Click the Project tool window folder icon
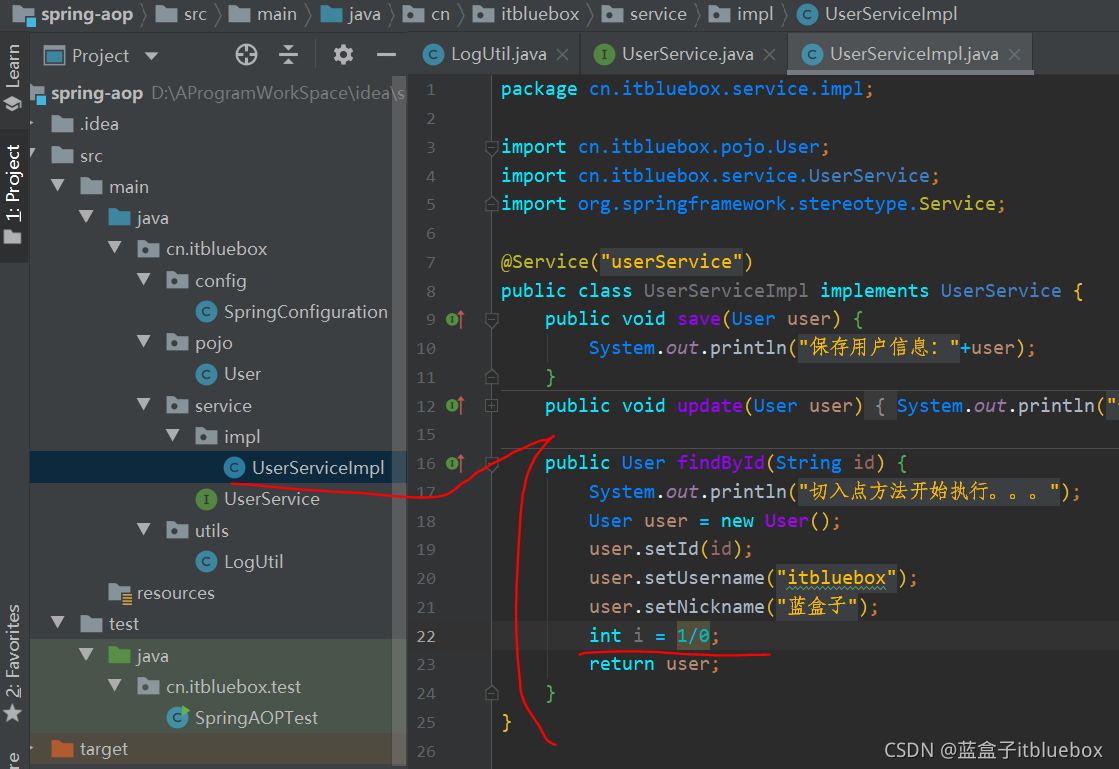1119x769 pixels. coord(13,238)
